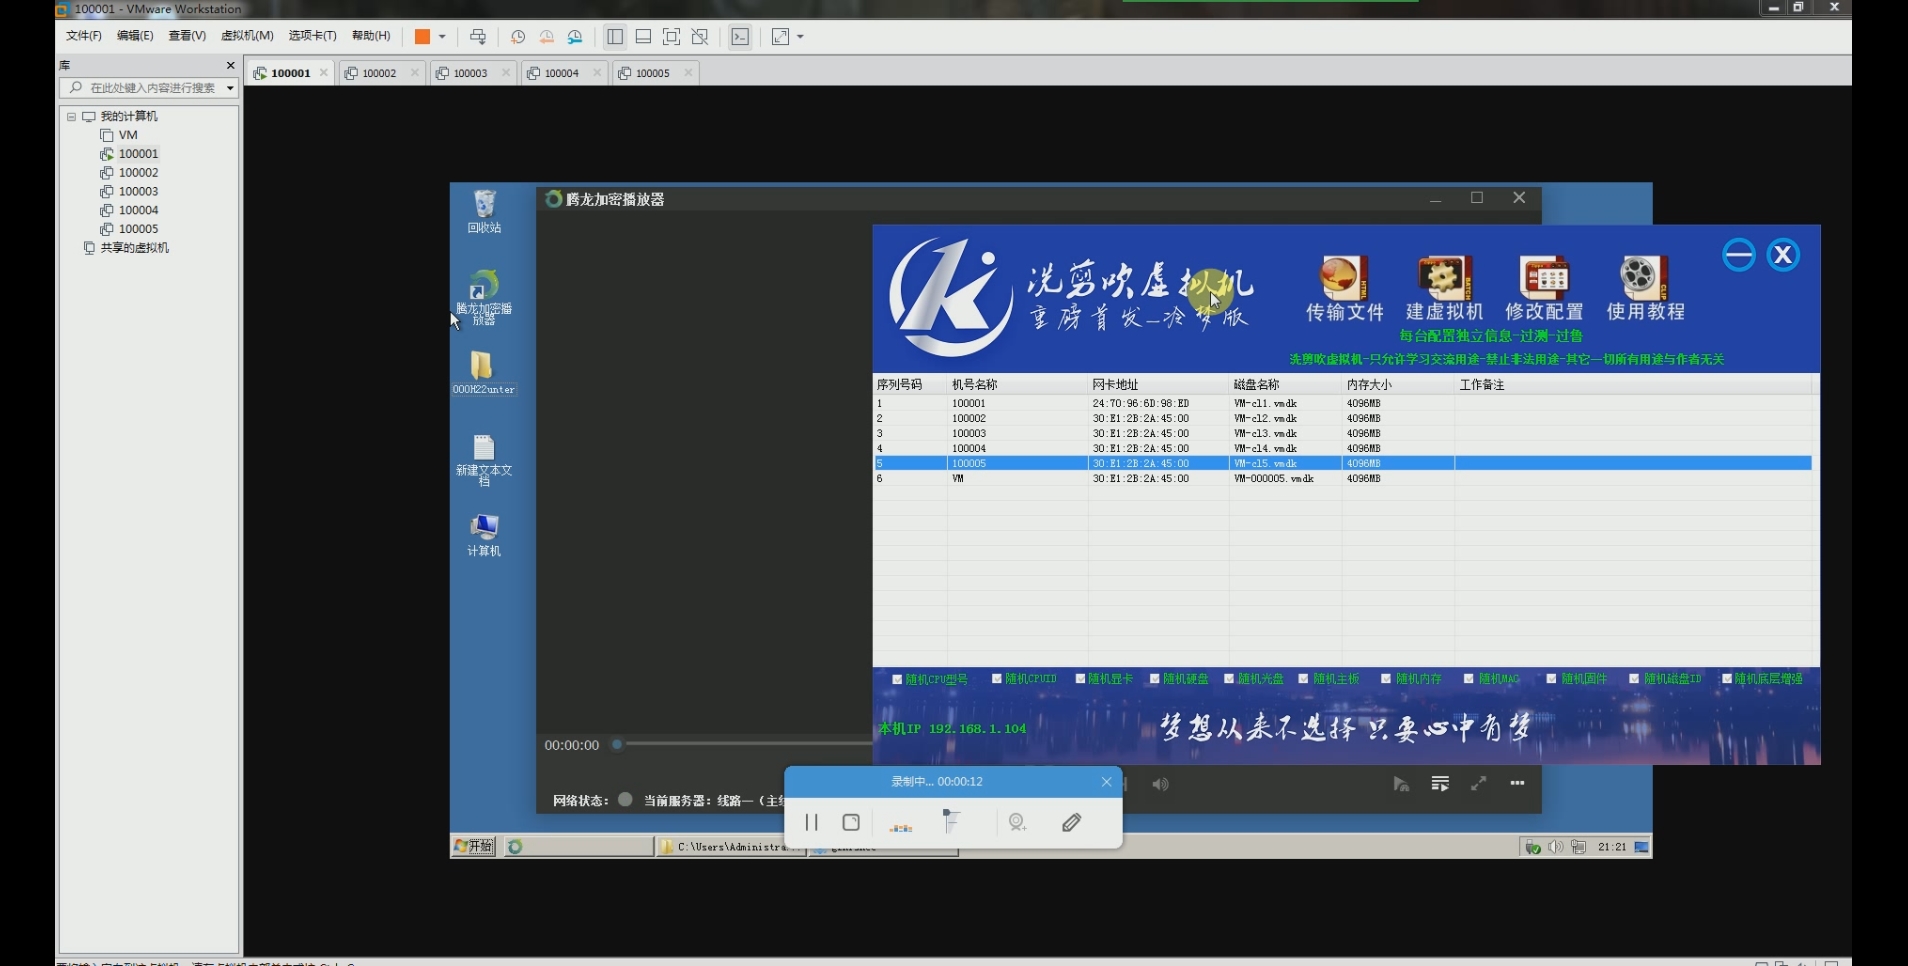Switch to the 100003 VM tab
The height and width of the screenshot is (966, 1908).
pos(471,73)
